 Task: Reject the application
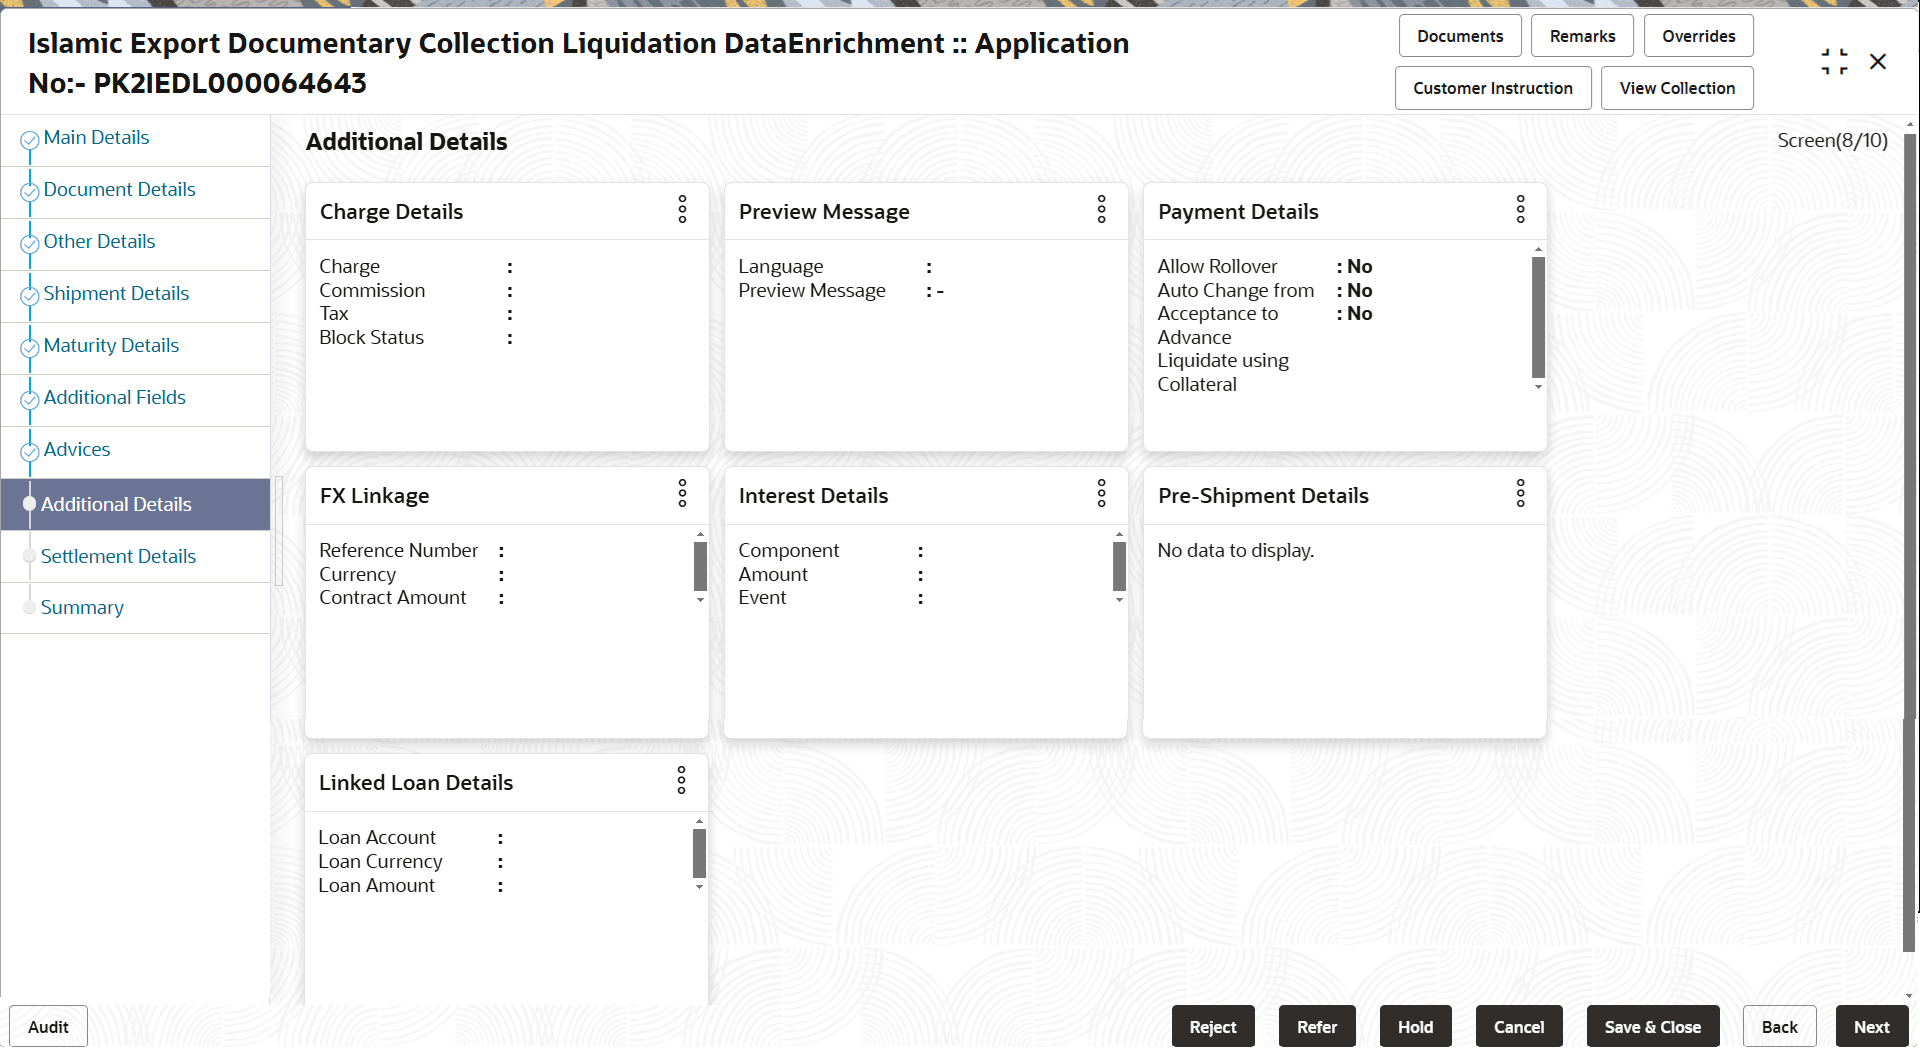tap(1213, 1027)
